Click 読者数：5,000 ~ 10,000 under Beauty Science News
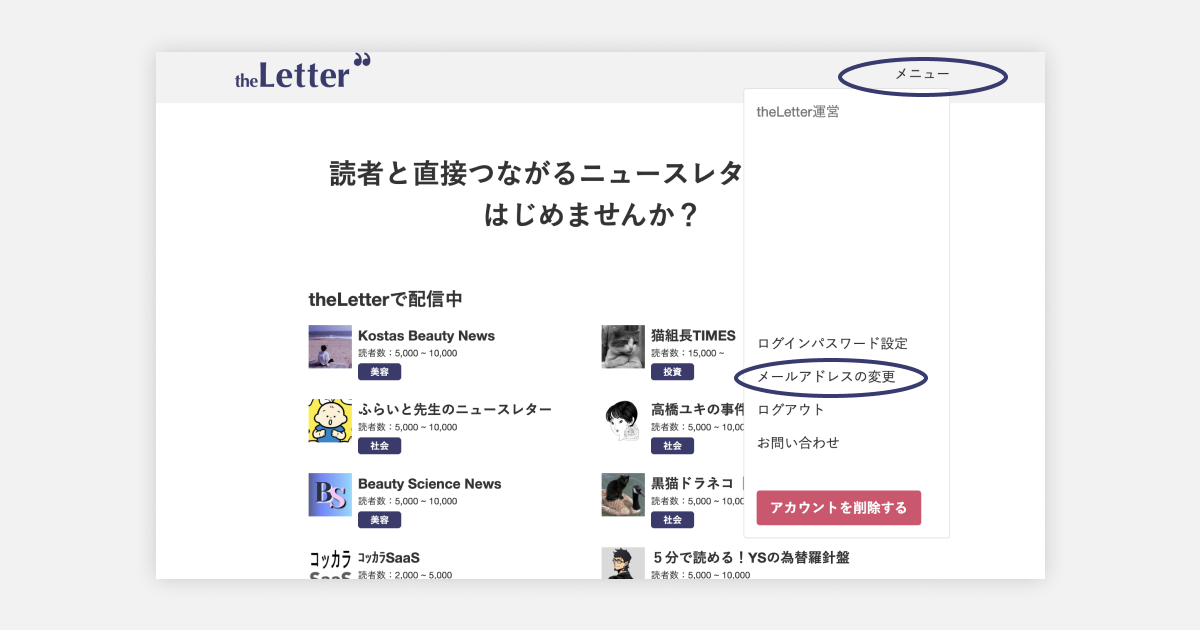Screen dimensions: 1200x630 point(408,501)
